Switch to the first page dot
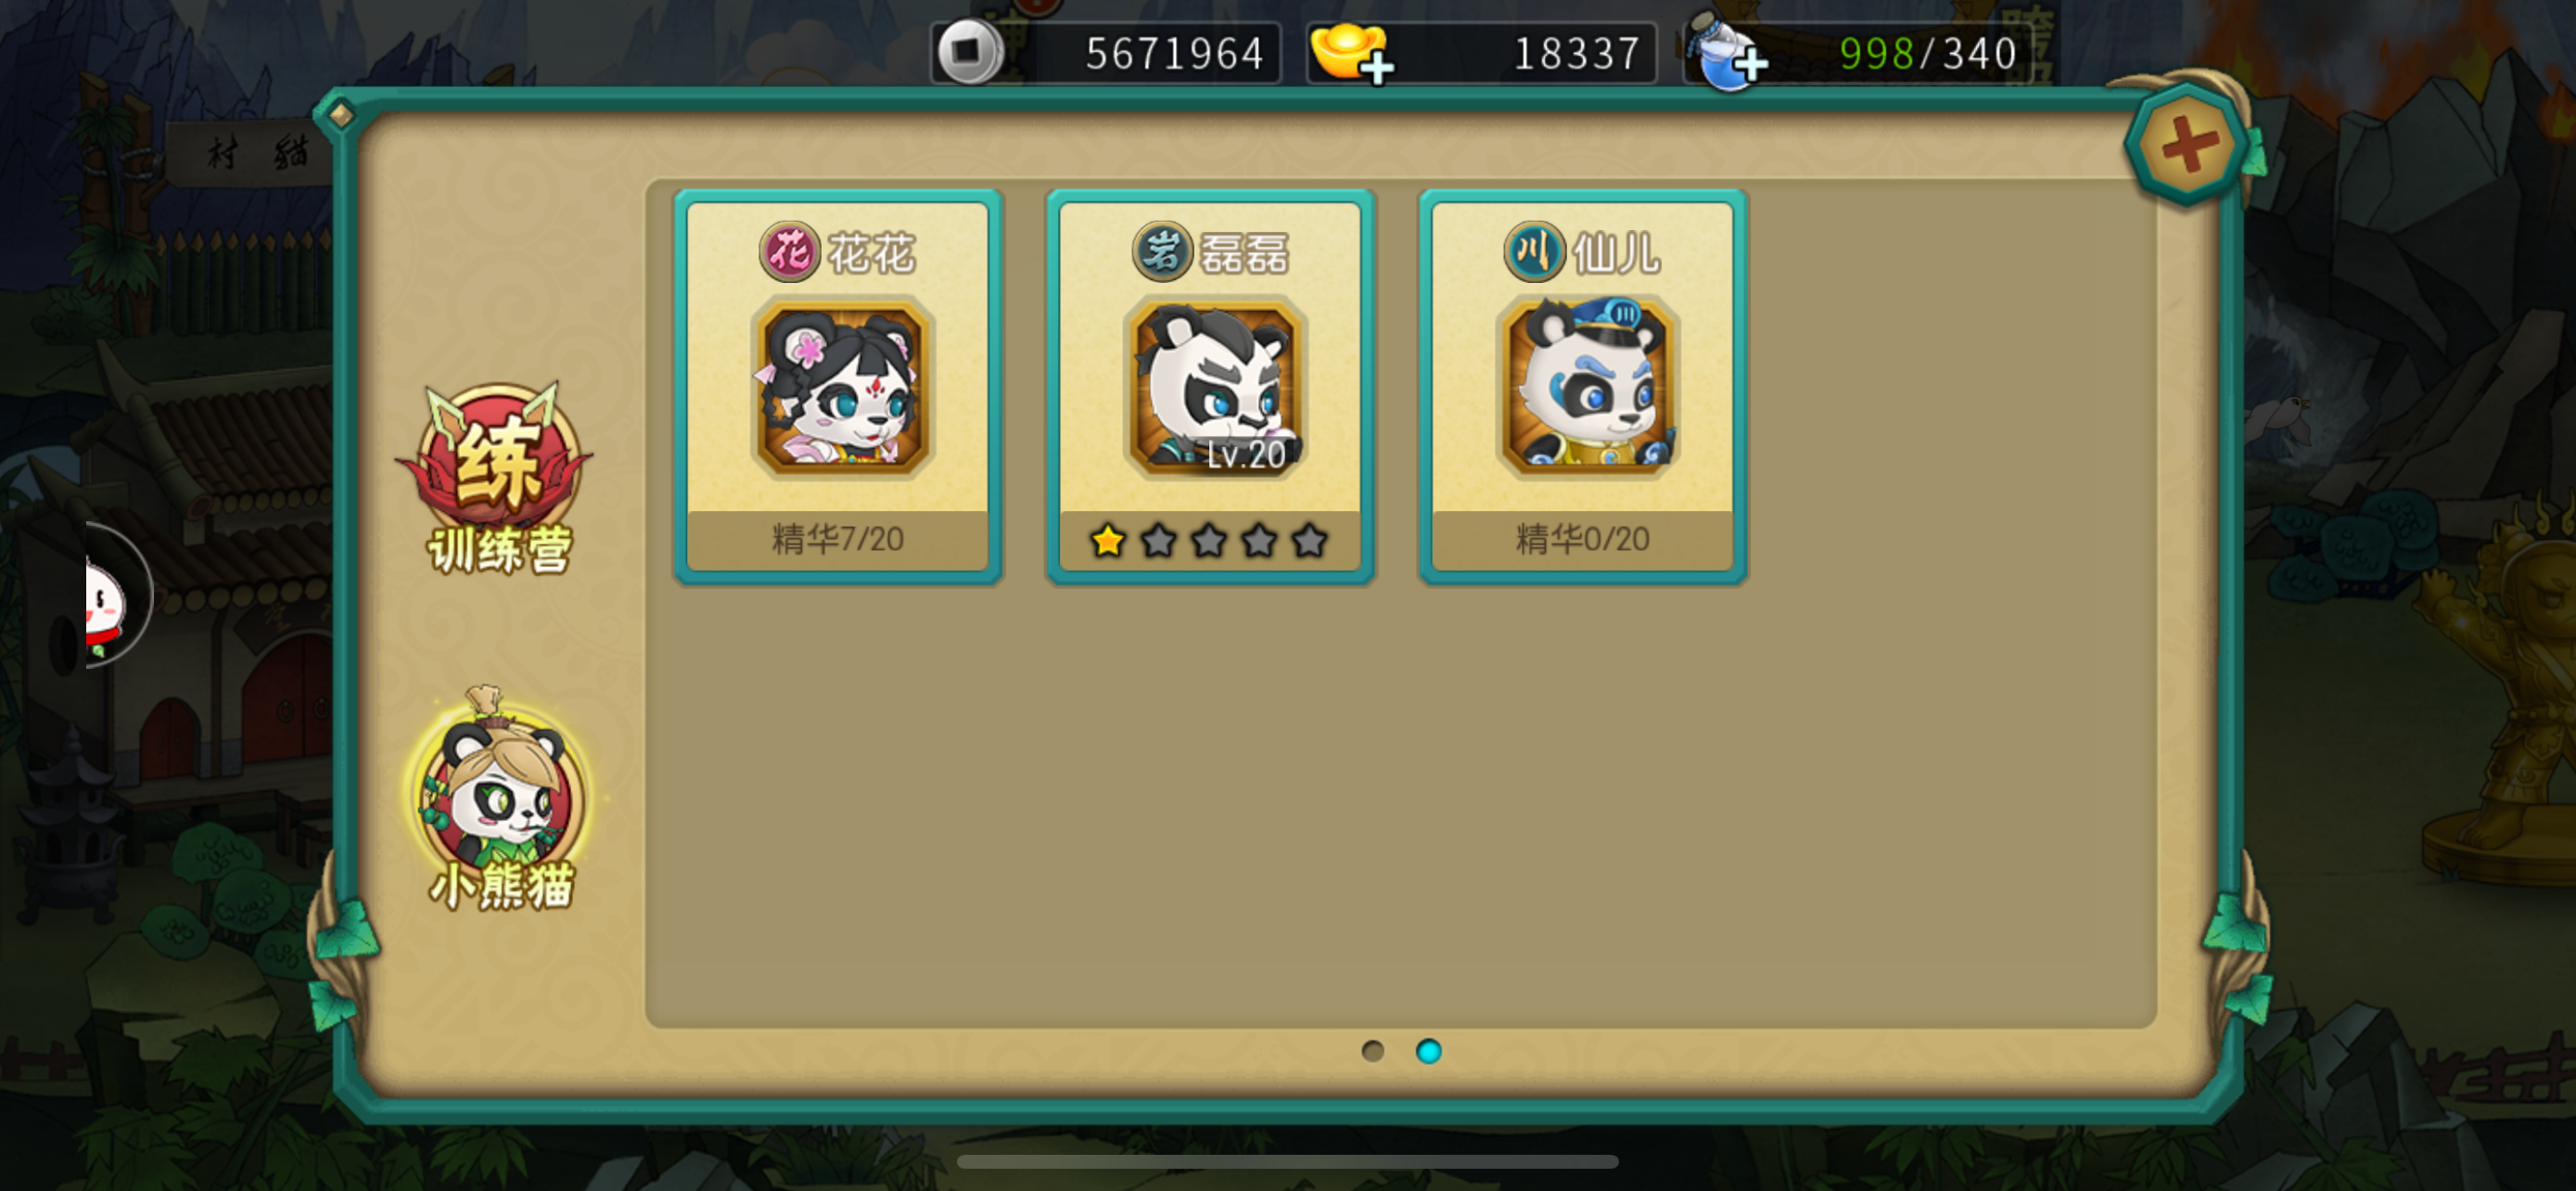 point(1373,1051)
